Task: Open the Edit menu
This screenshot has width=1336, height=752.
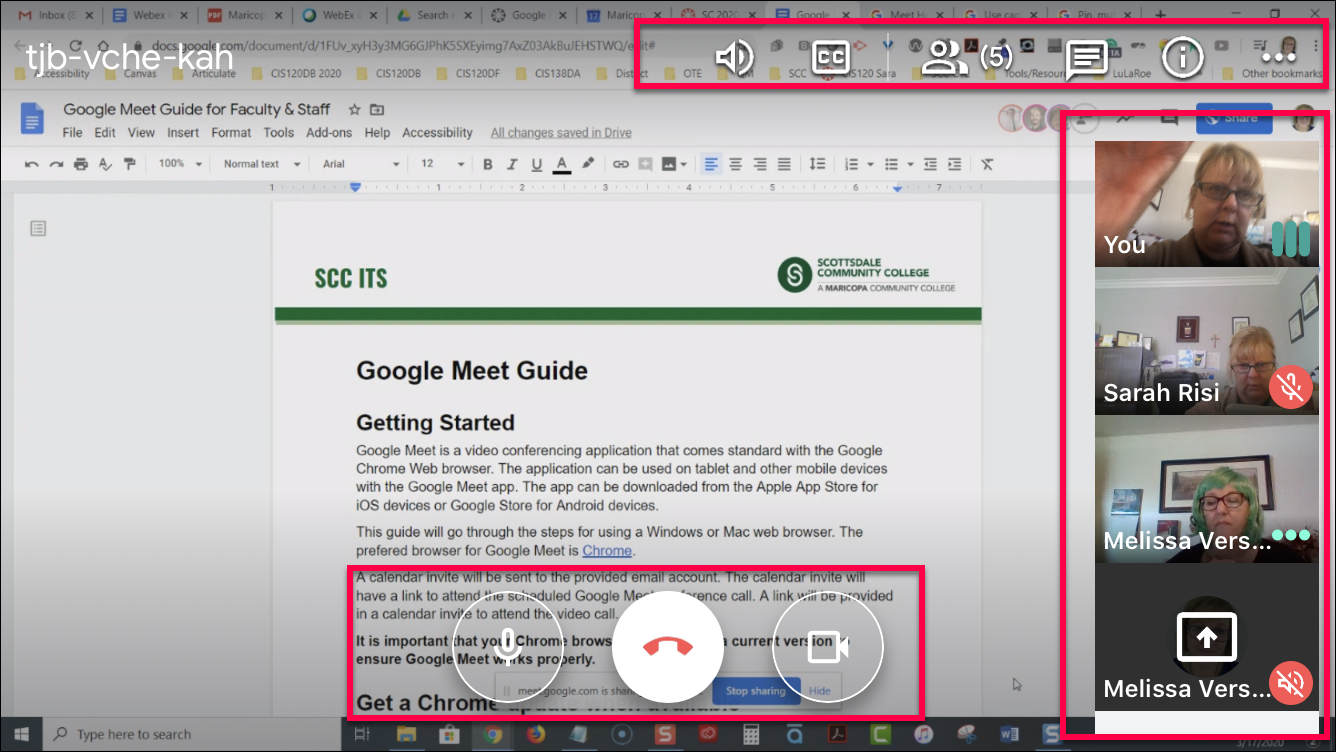Action: tap(105, 132)
